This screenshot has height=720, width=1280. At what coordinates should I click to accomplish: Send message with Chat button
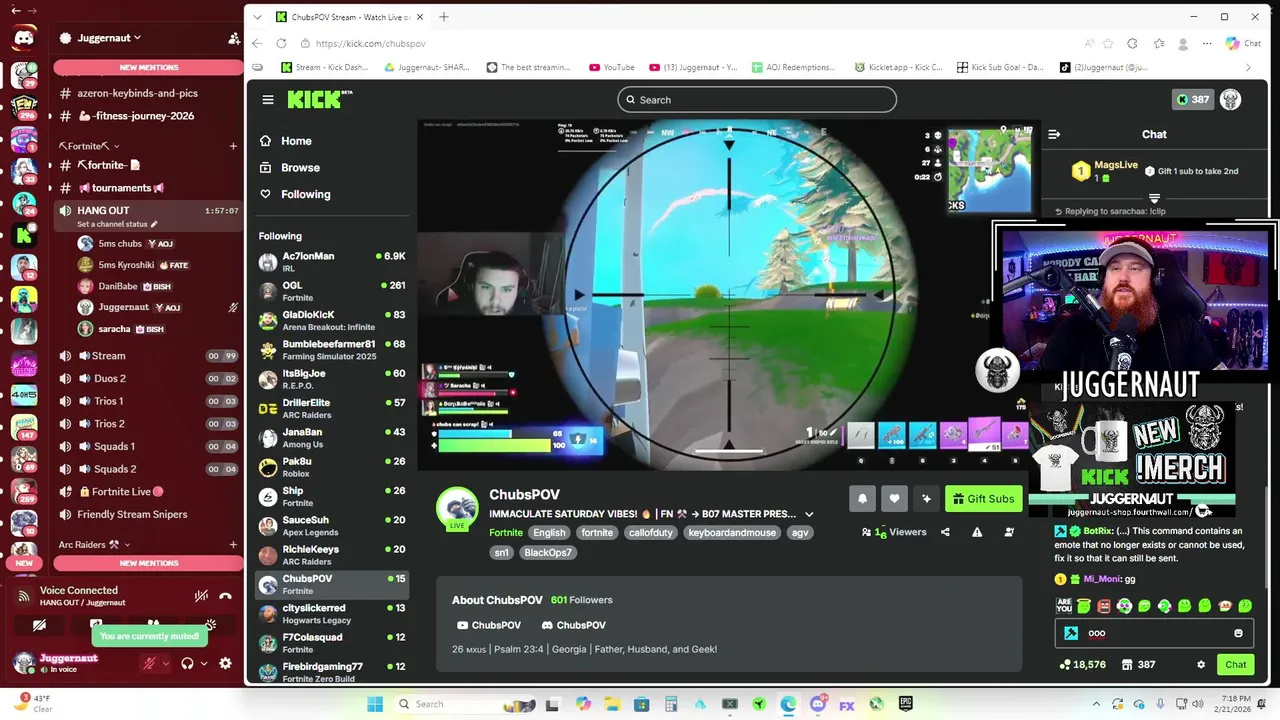click(x=1236, y=664)
